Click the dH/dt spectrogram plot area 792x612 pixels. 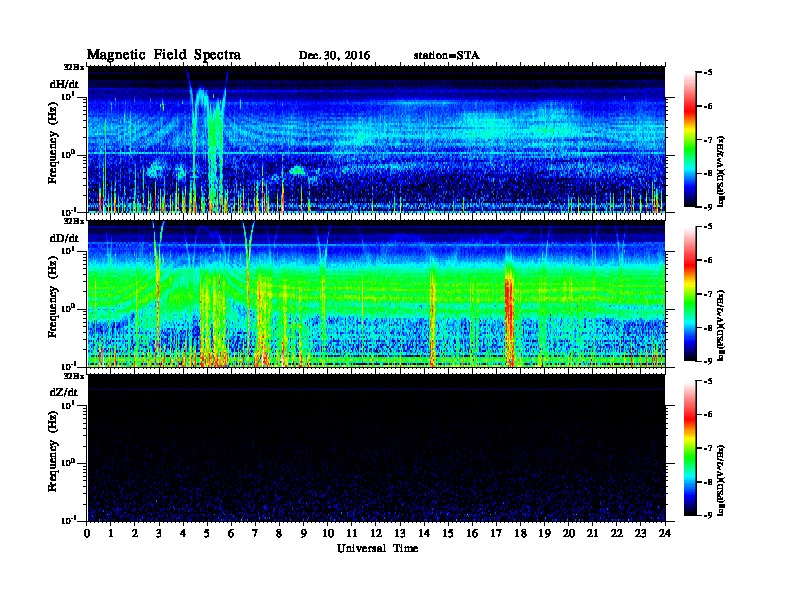click(376, 139)
